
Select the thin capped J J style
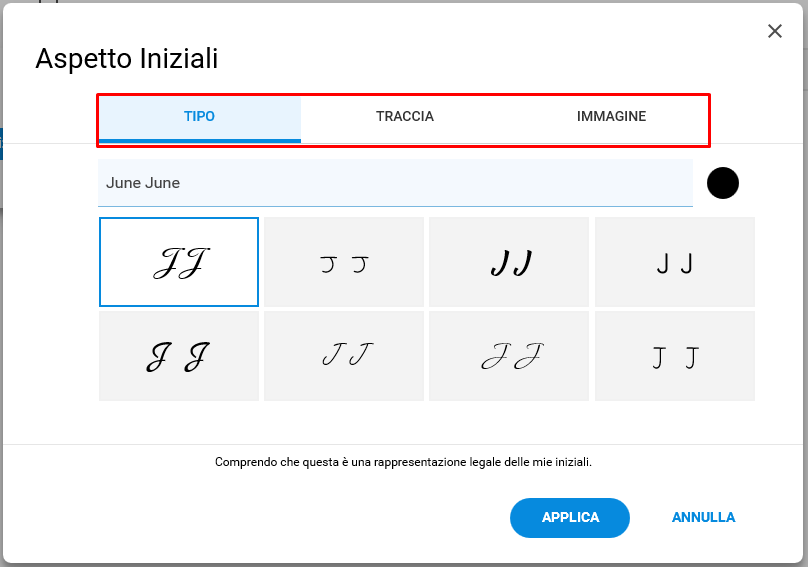675,356
